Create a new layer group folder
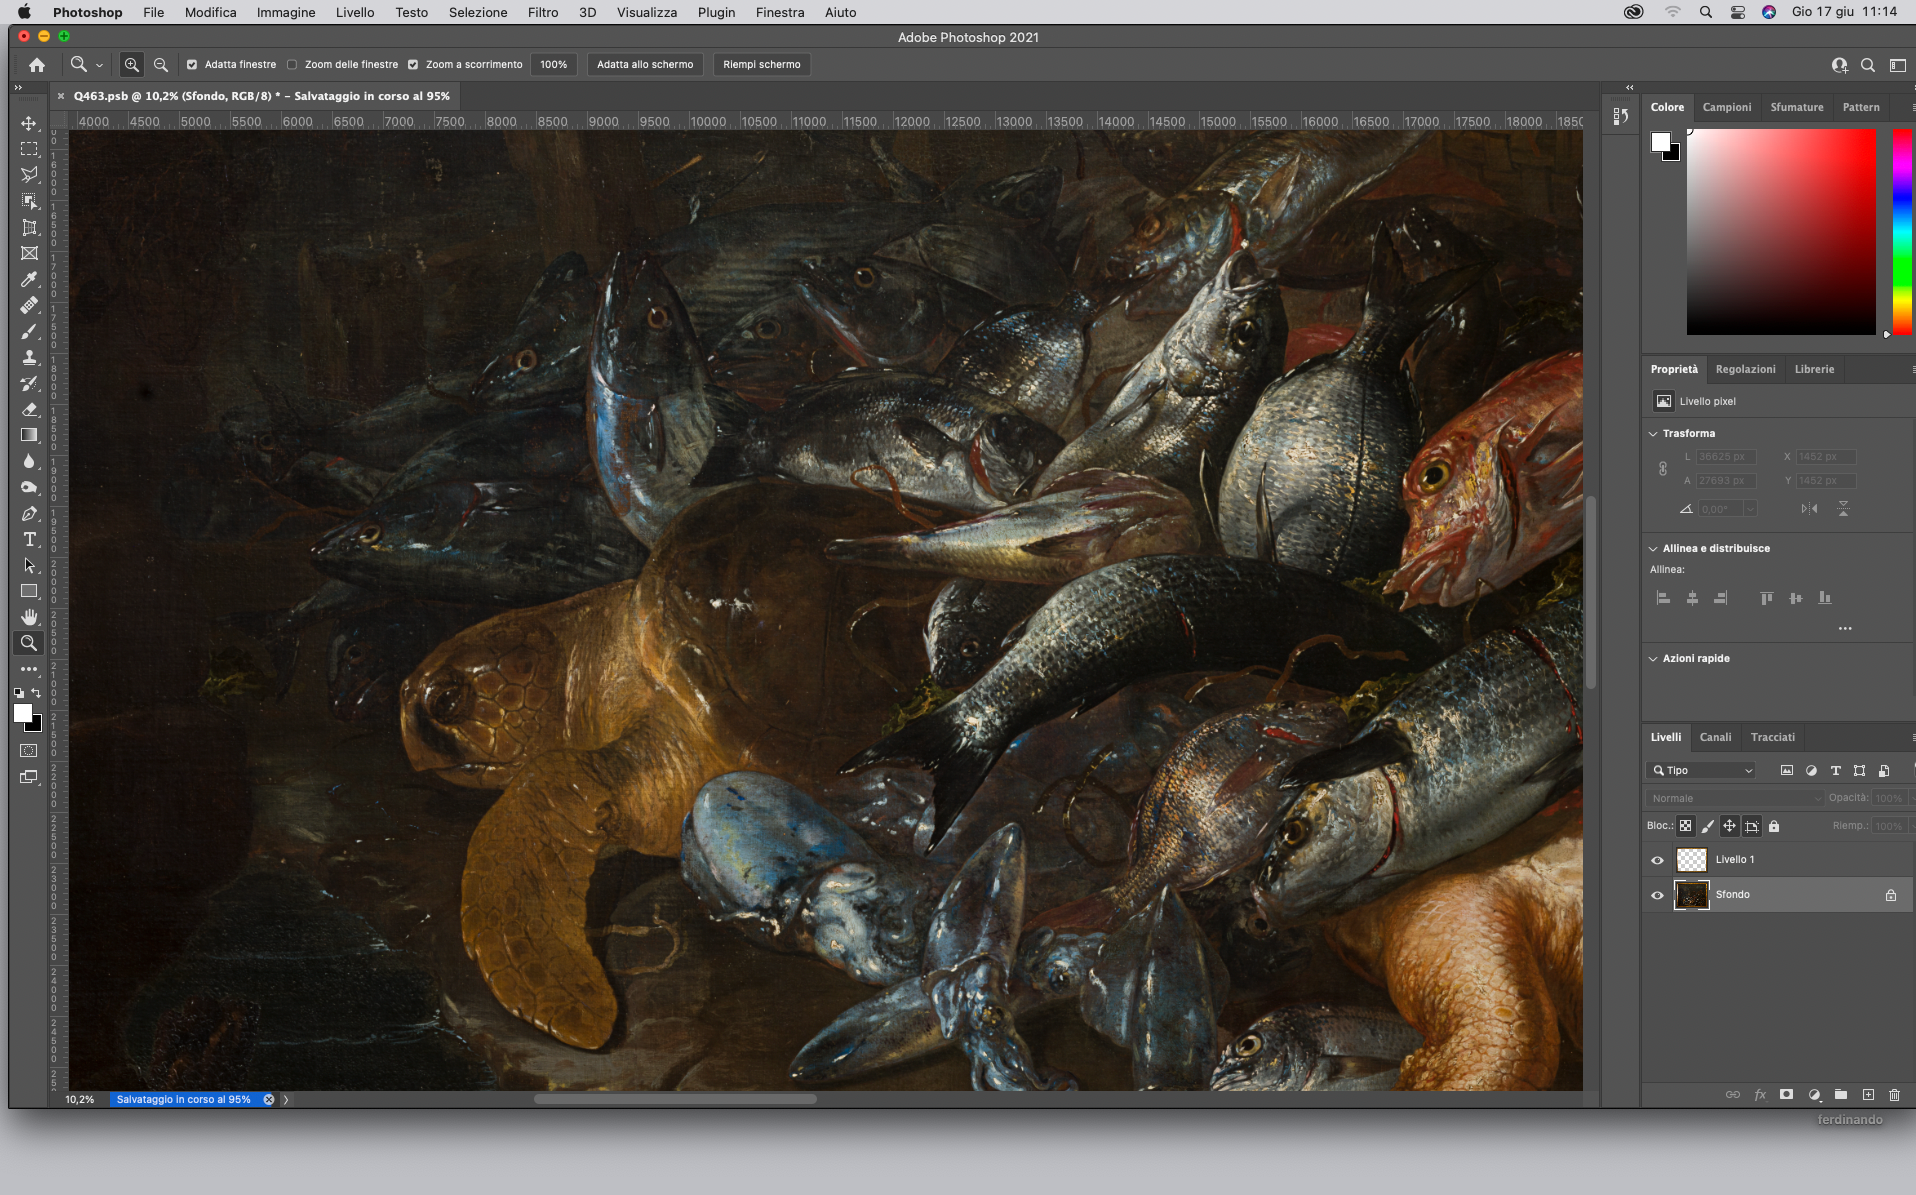The height and width of the screenshot is (1195, 1916). (x=1840, y=1094)
